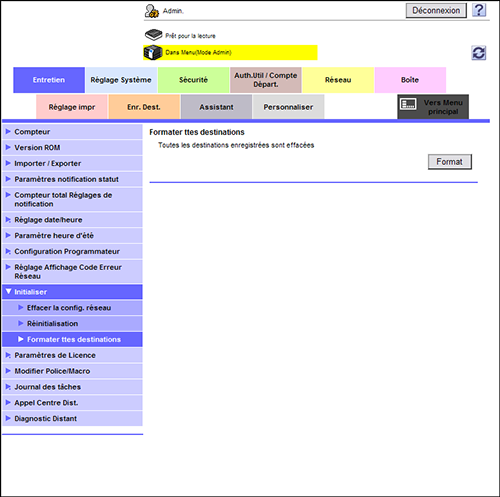Open the Sécurité tab
Screen dimensions: 500x497
coord(193,80)
